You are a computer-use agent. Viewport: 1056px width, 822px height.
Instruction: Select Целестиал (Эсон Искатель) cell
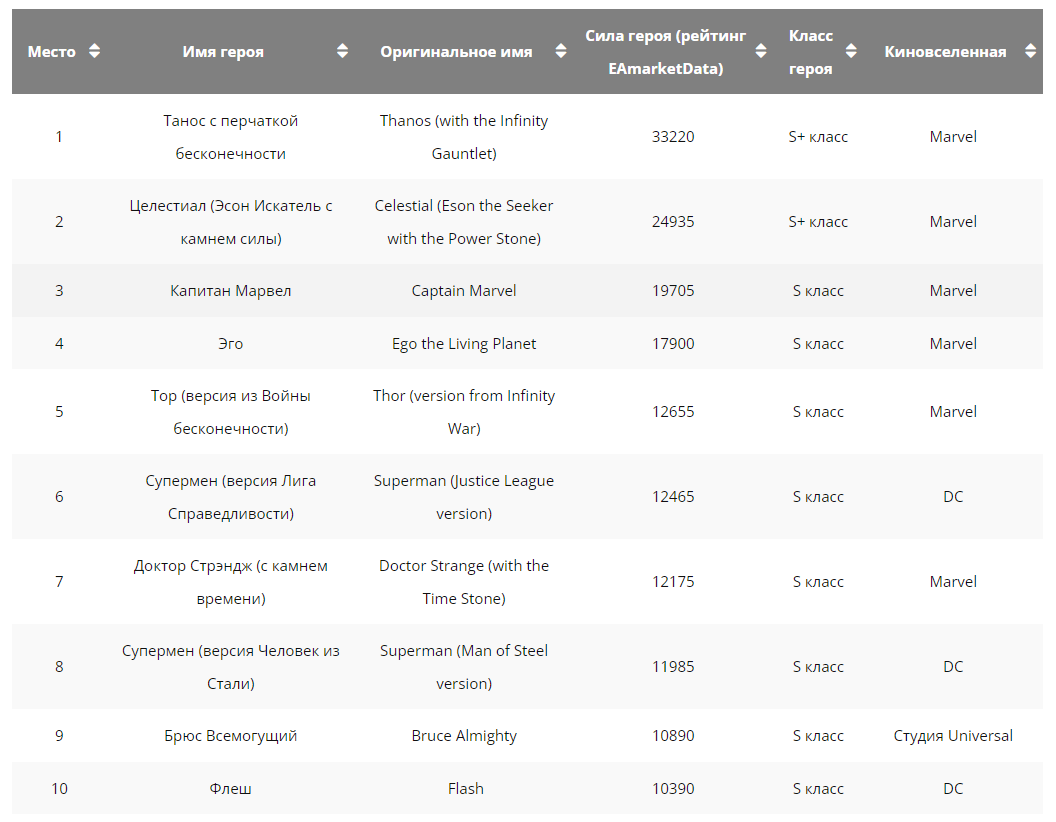230,221
